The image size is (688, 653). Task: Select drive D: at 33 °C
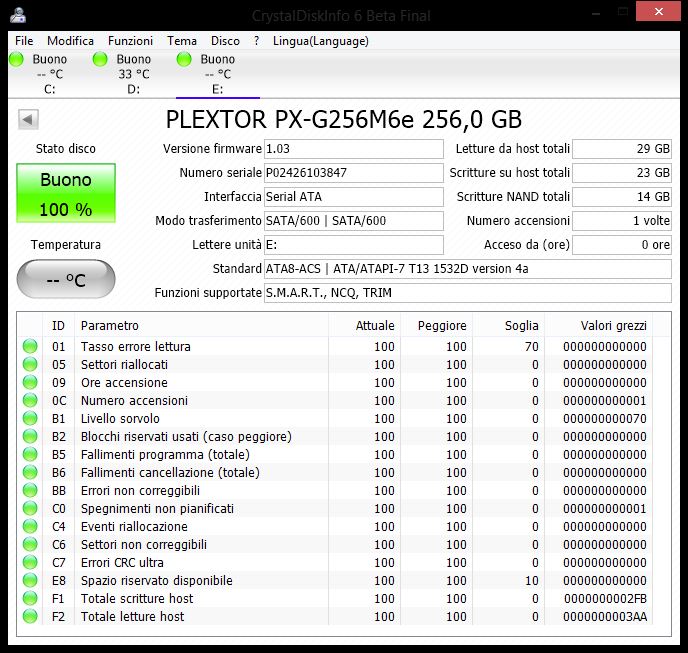[x=134, y=74]
